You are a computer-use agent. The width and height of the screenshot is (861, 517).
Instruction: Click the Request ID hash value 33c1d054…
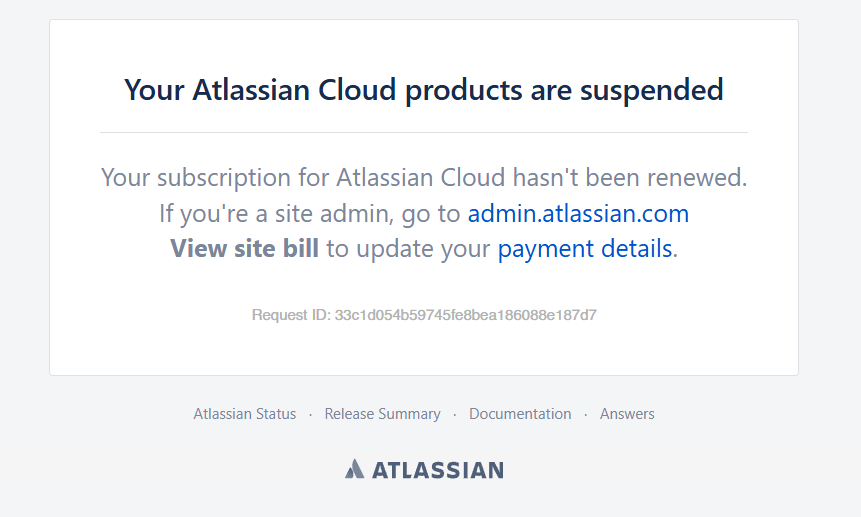click(x=466, y=315)
